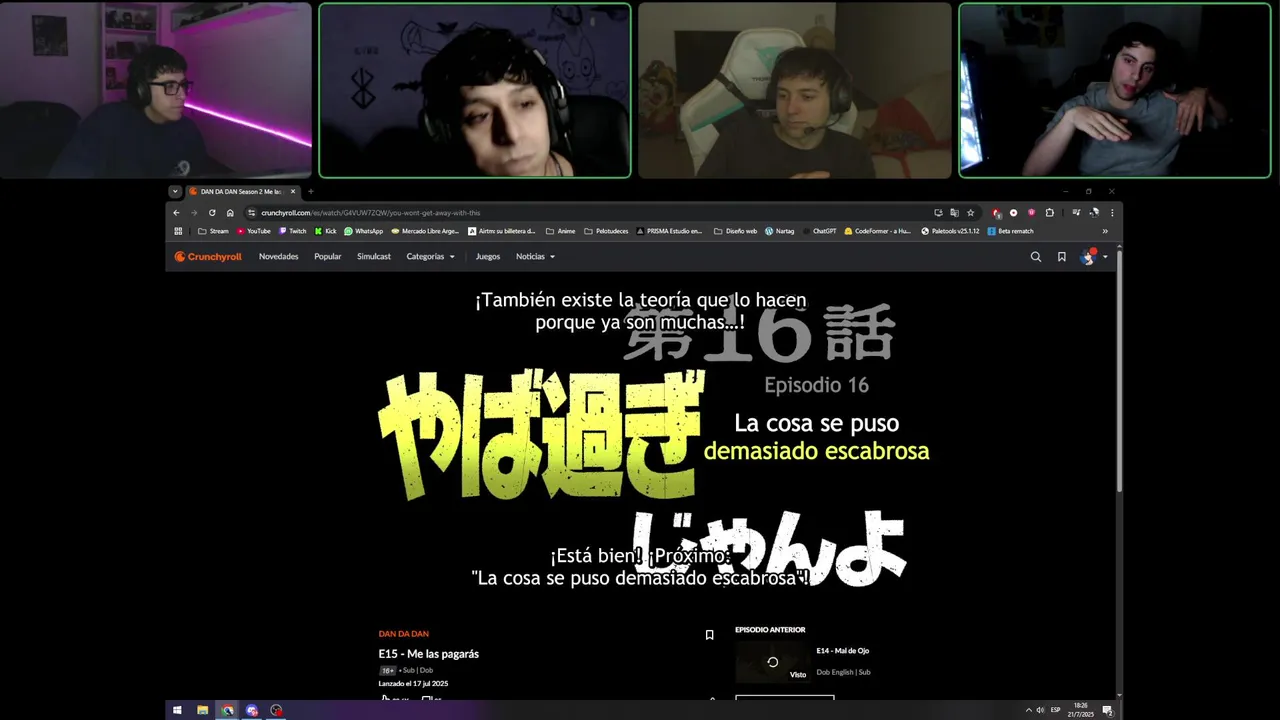Open the Windows notification center icon
The width and height of the screenshot is (1280, 720).
point(1107,710)
